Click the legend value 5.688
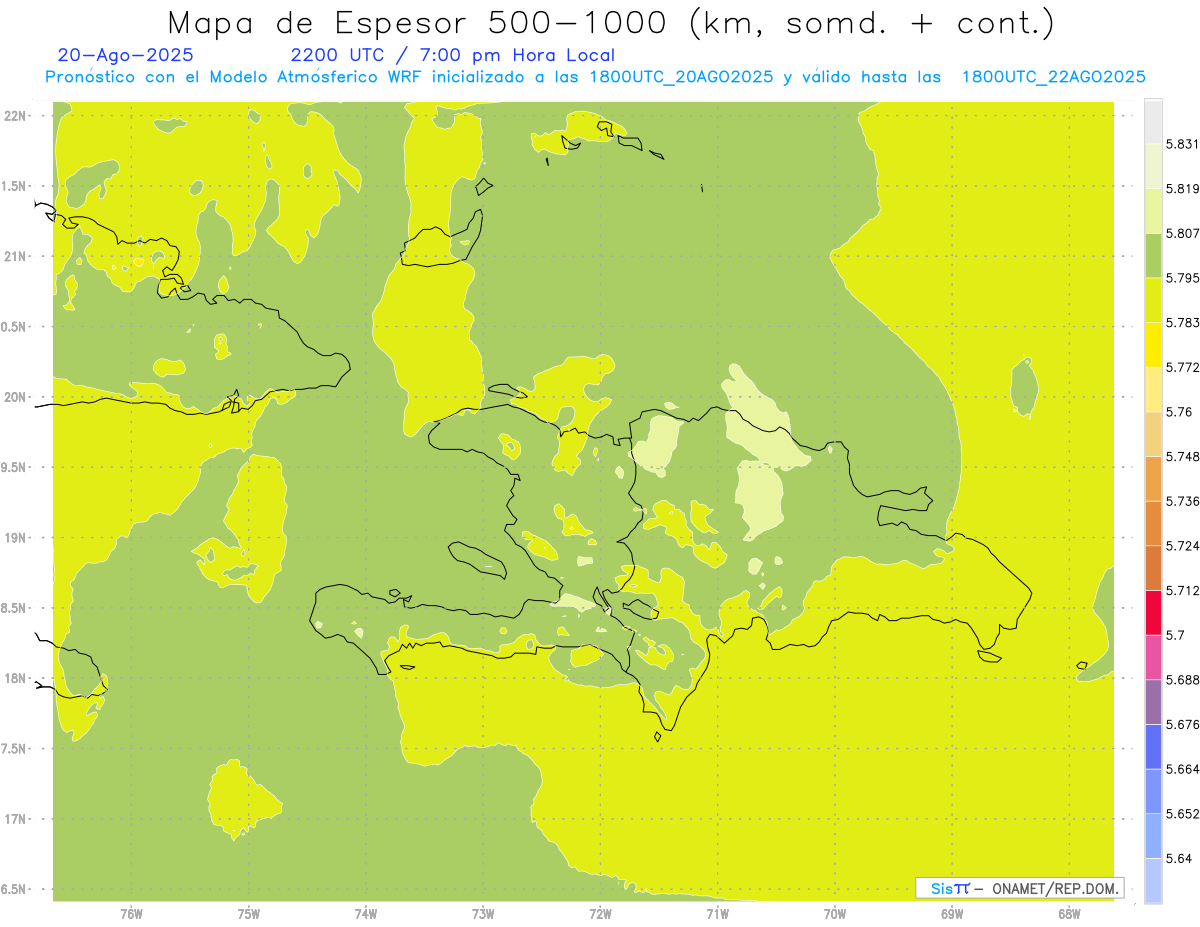Screen dimensions: 1200x927 tap(1182, 680)
